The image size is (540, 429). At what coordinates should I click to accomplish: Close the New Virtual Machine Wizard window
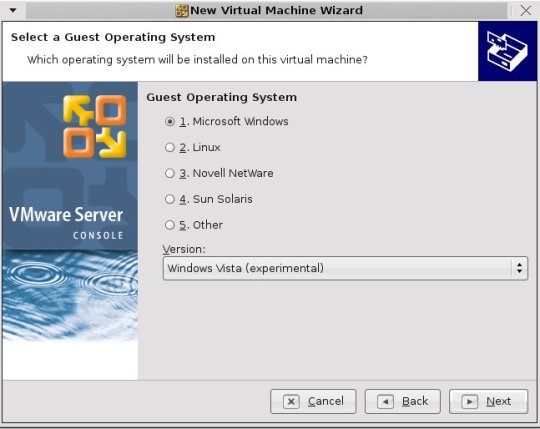[x=526, y=11]
